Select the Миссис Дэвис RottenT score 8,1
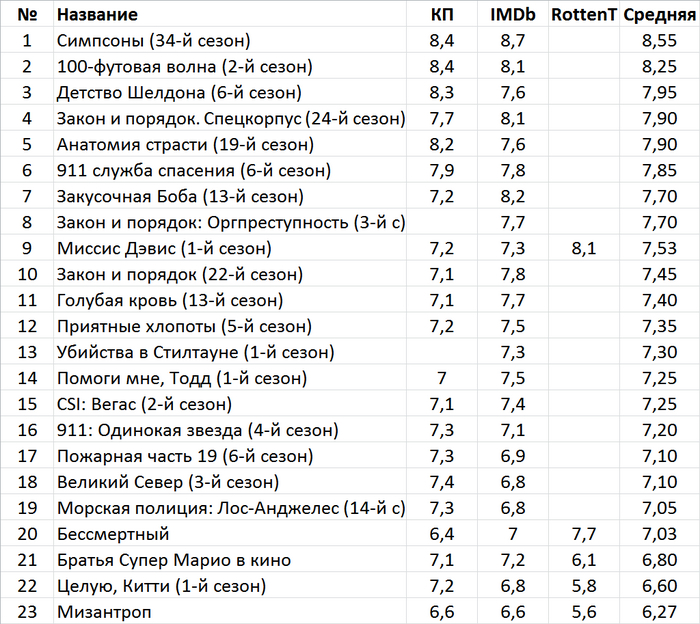 pyautogui.click(x=584, y=248)
